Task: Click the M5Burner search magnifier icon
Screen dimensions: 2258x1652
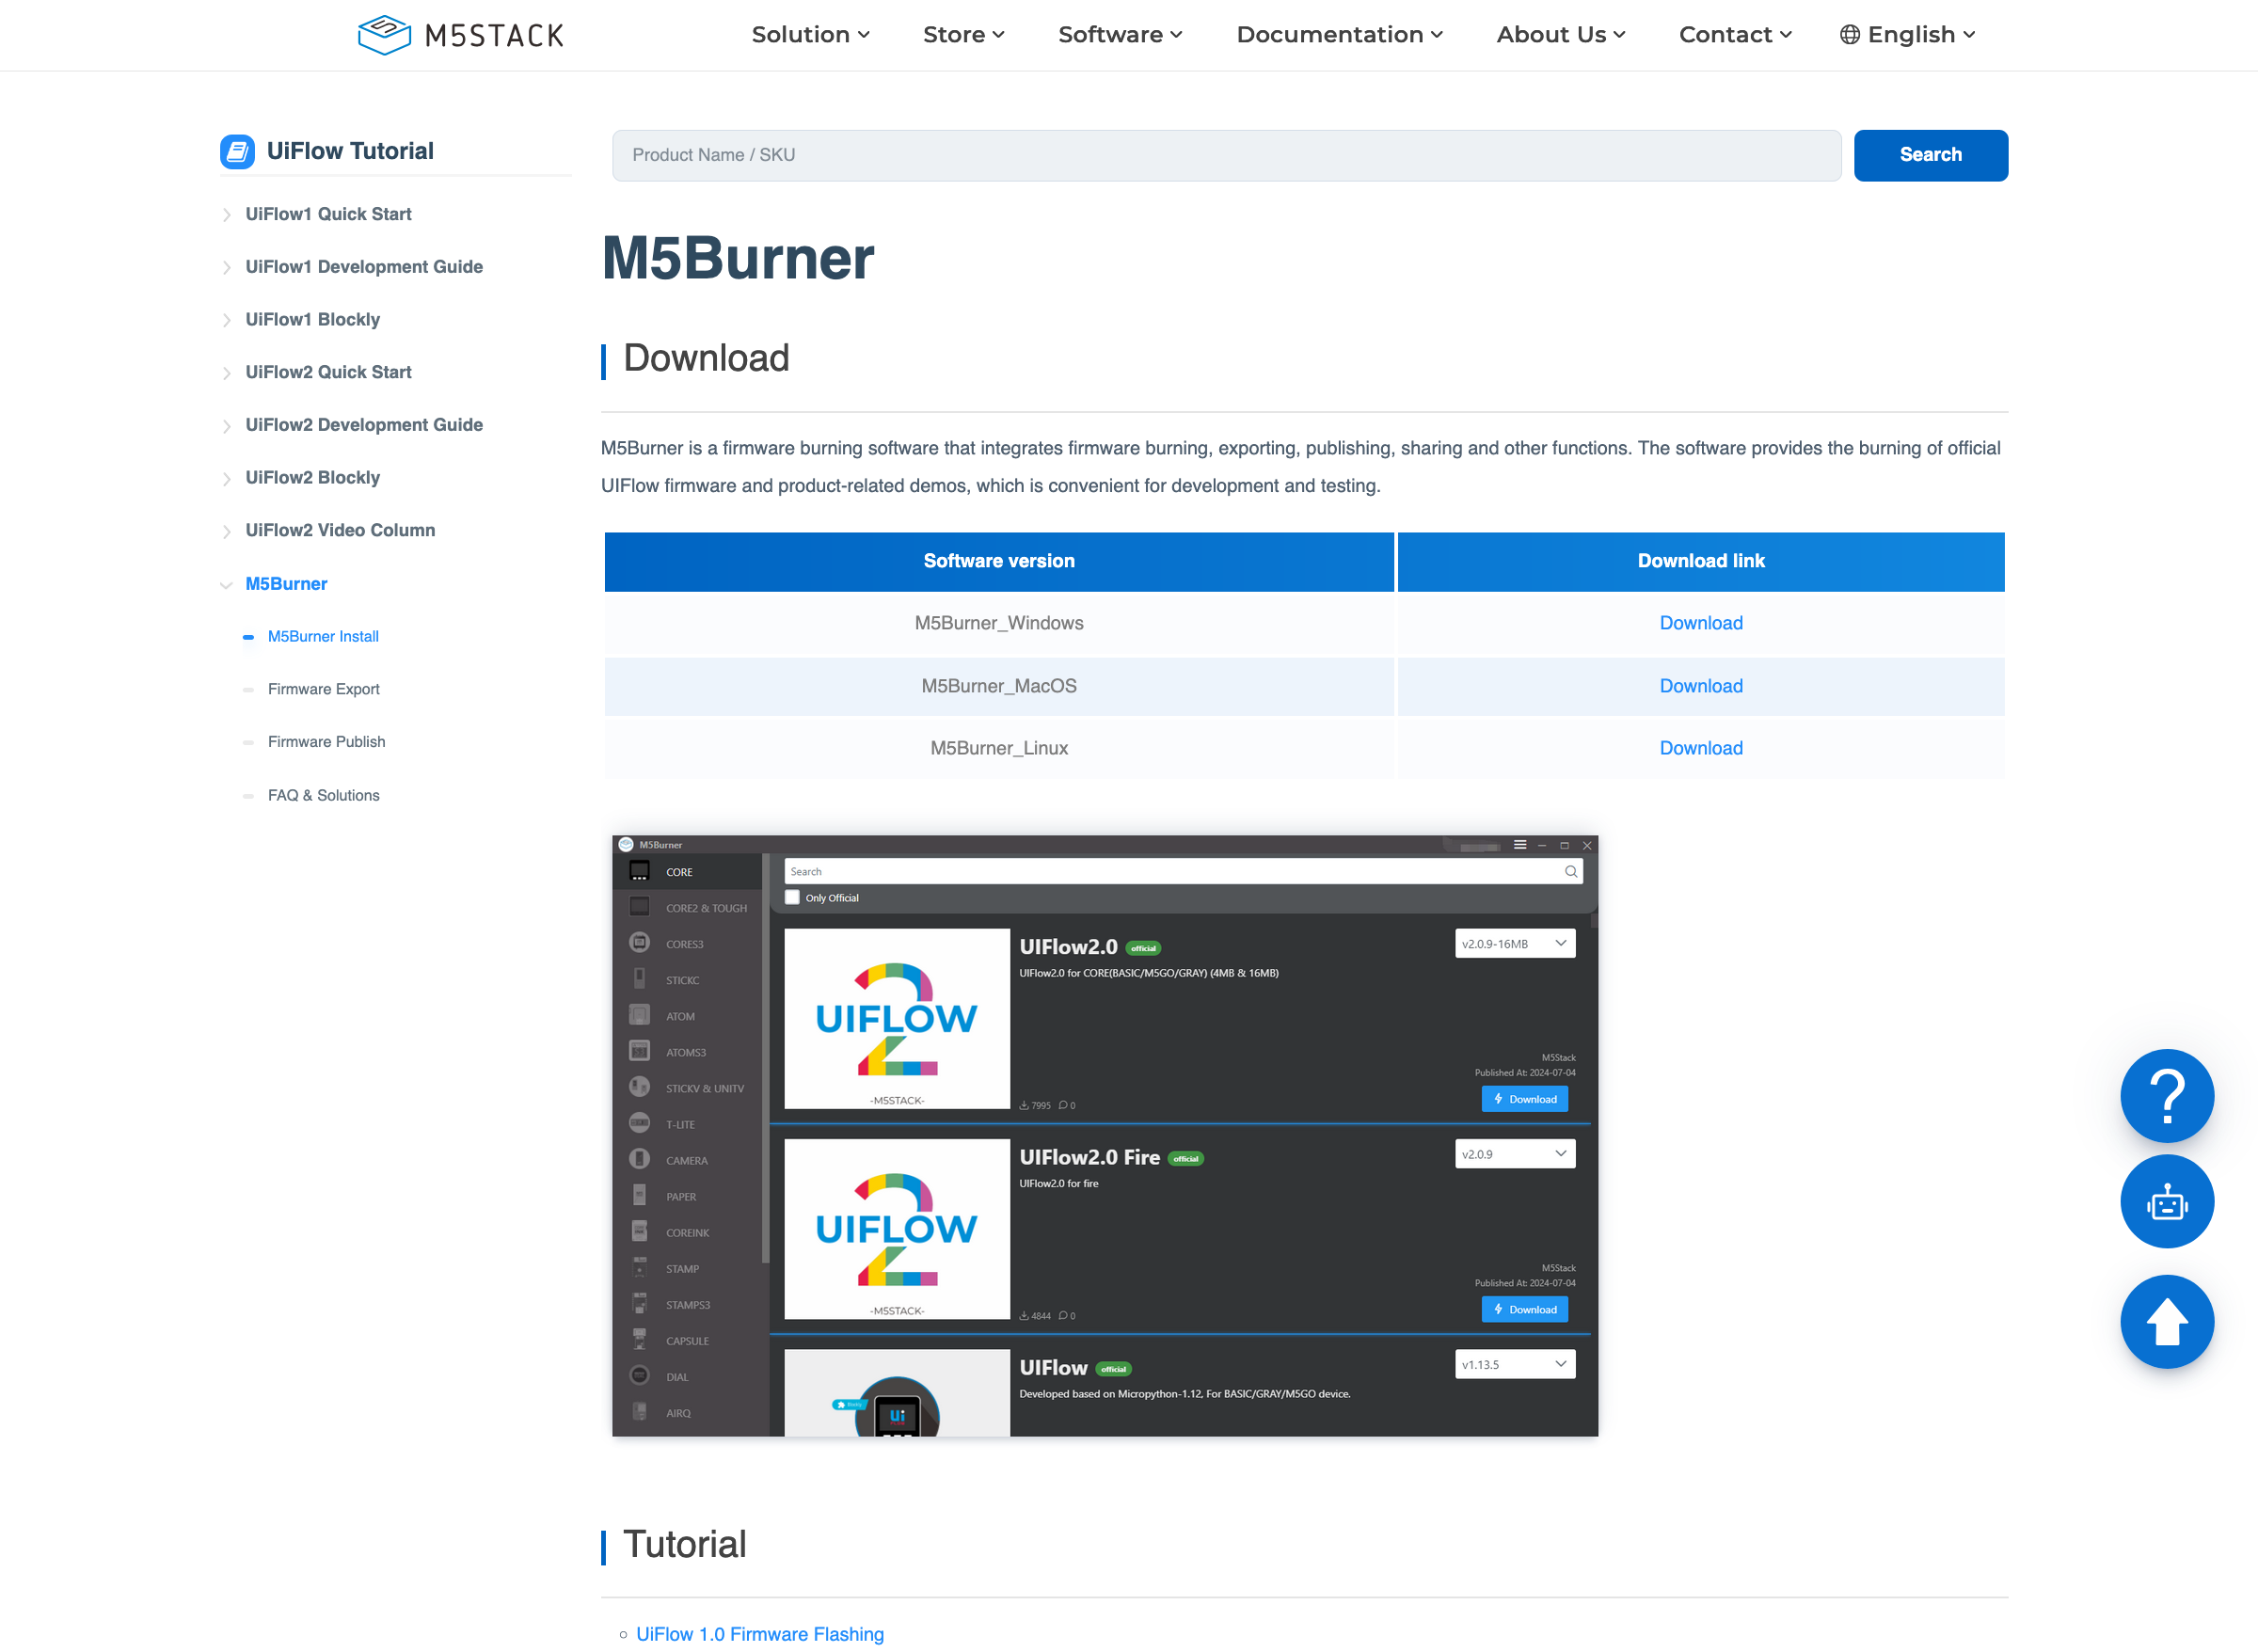Action: [1570, 871]
